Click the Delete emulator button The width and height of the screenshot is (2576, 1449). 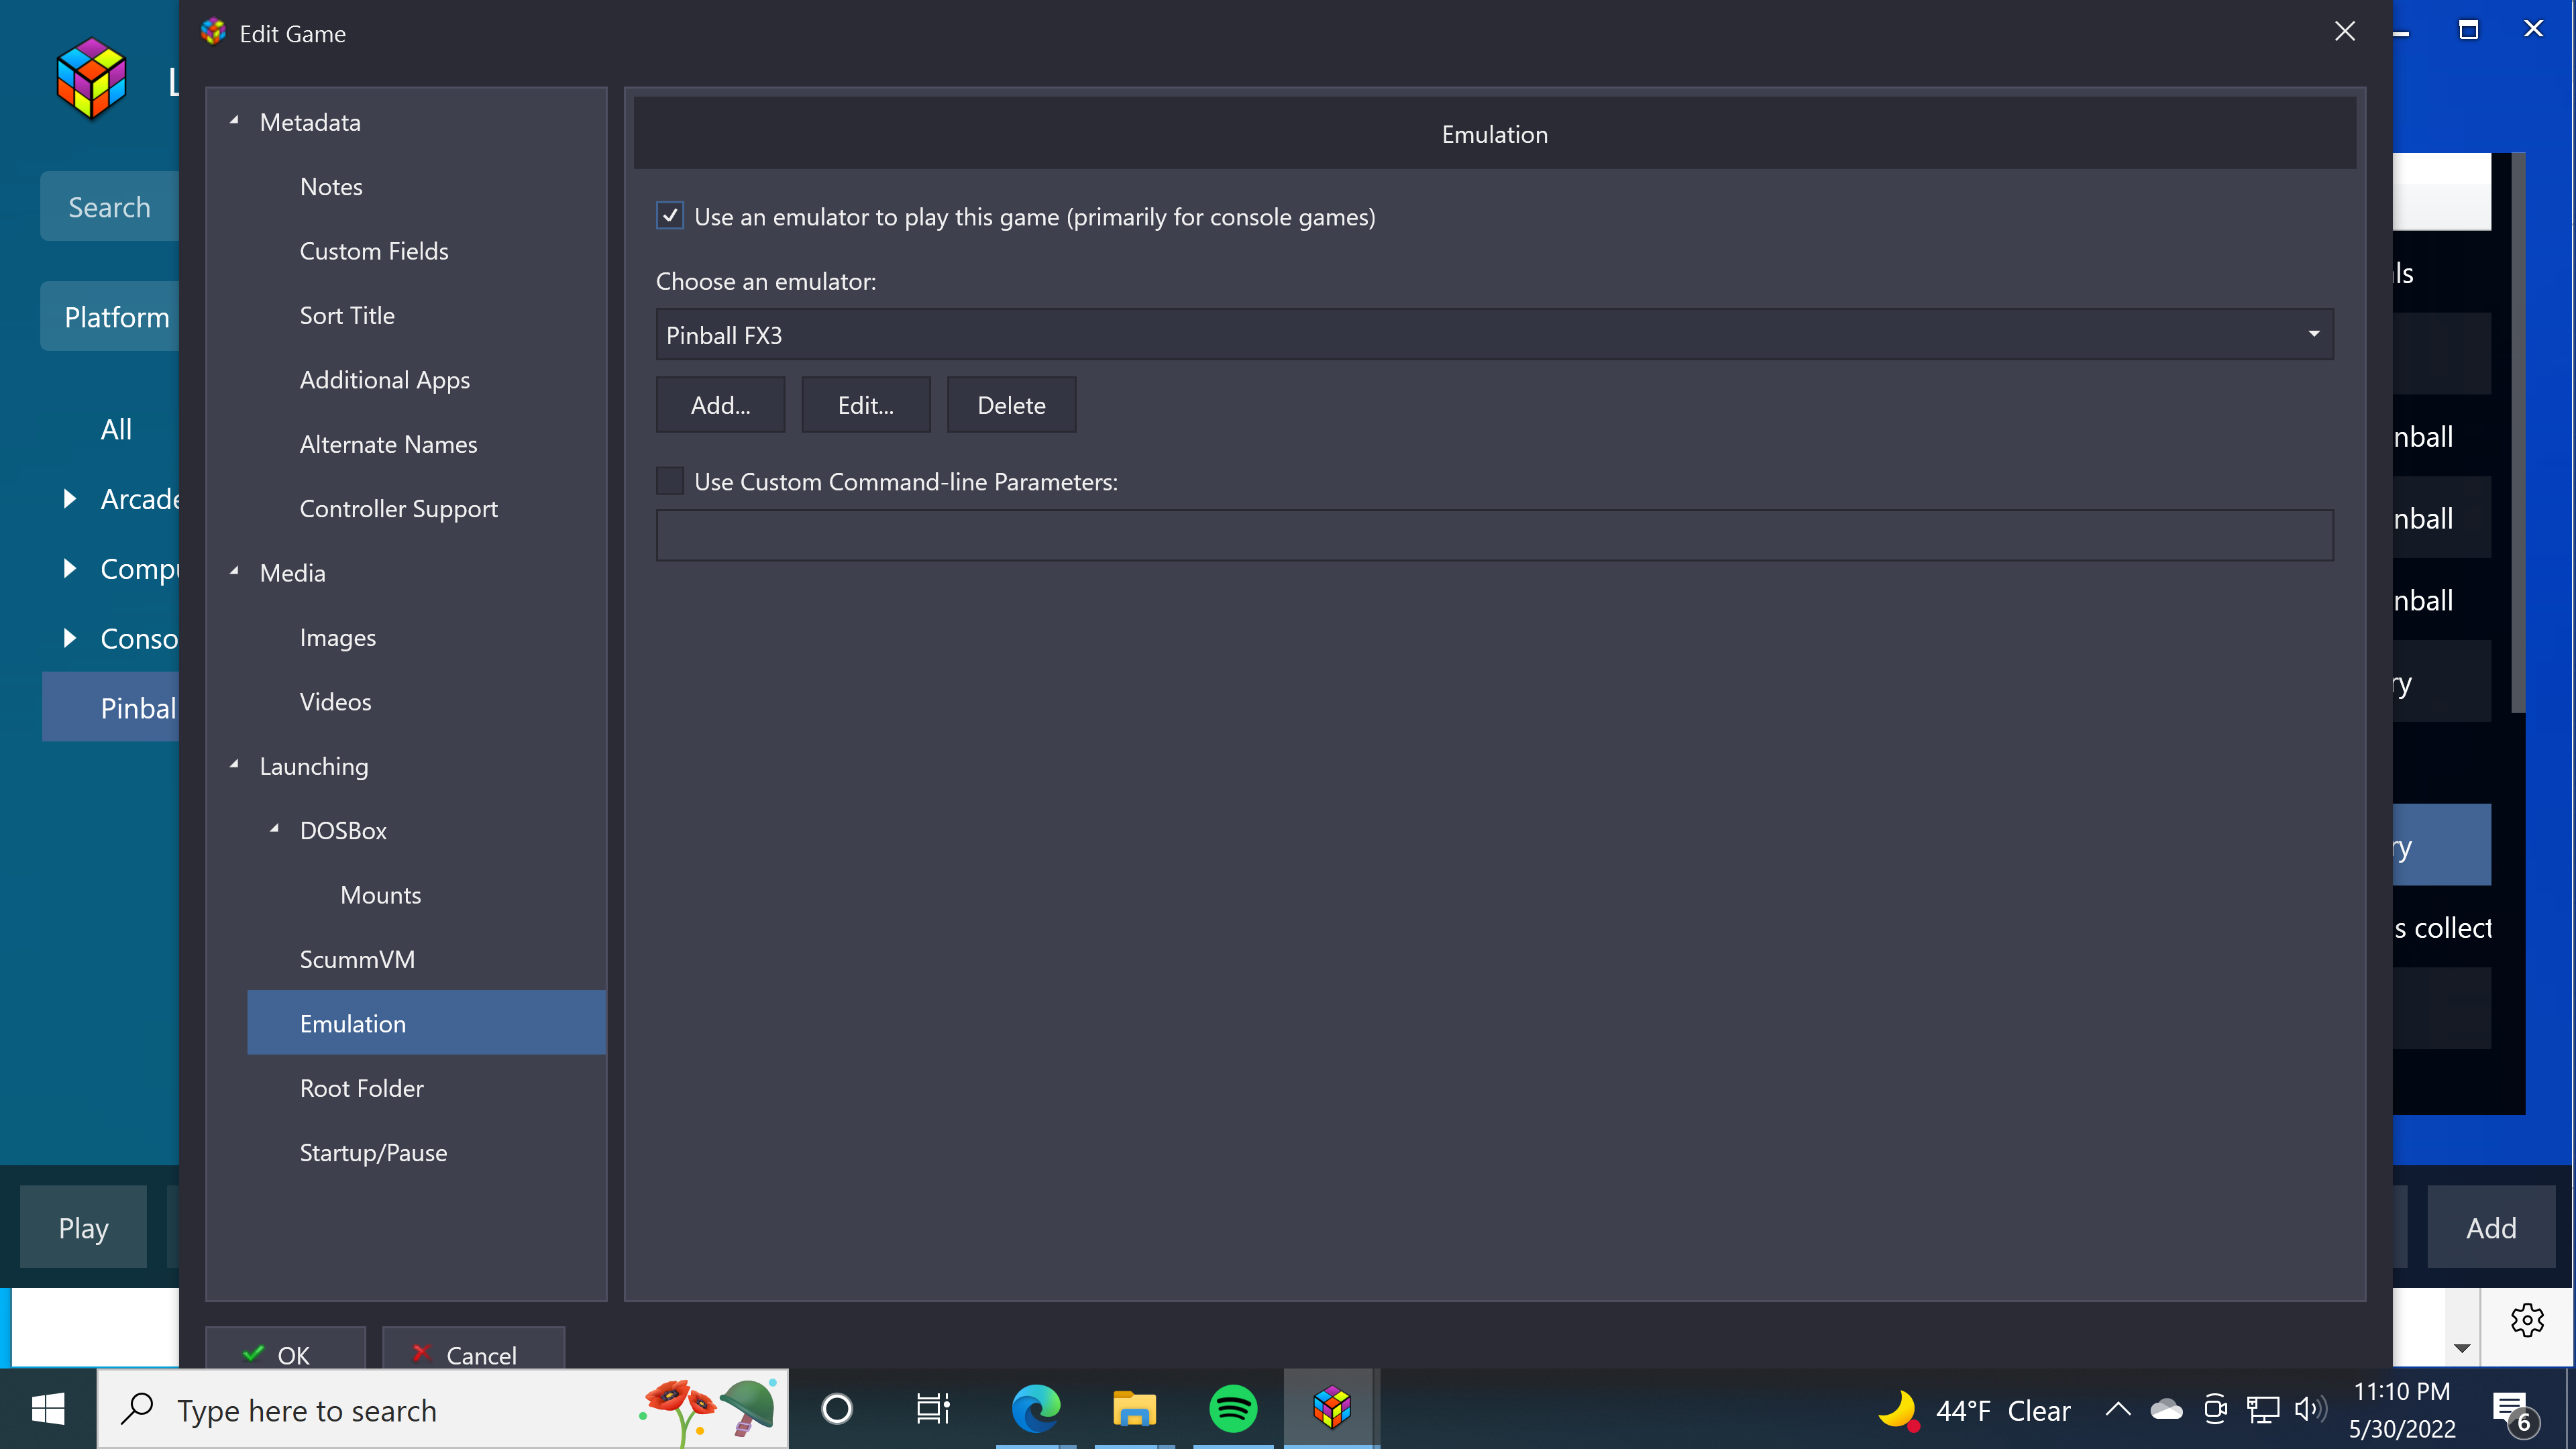coord(1011,405)
